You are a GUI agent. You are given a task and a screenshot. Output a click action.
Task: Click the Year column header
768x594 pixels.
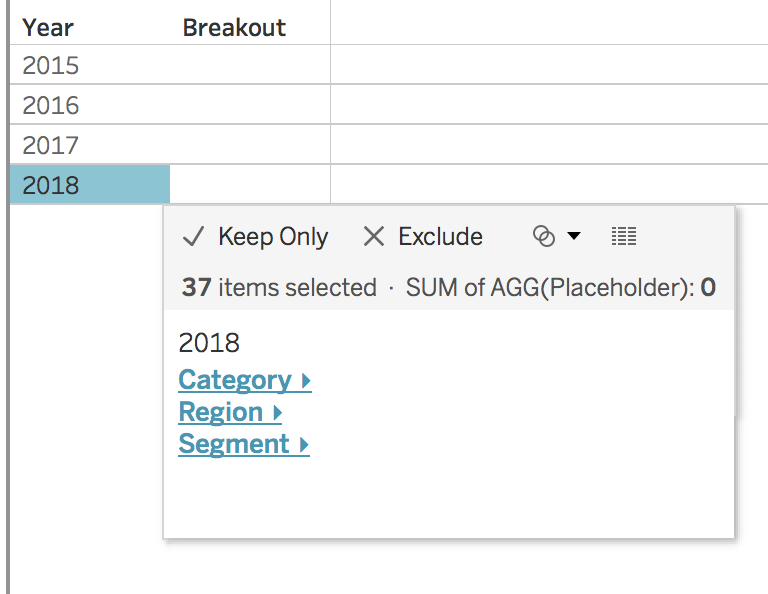coord(48,27)
